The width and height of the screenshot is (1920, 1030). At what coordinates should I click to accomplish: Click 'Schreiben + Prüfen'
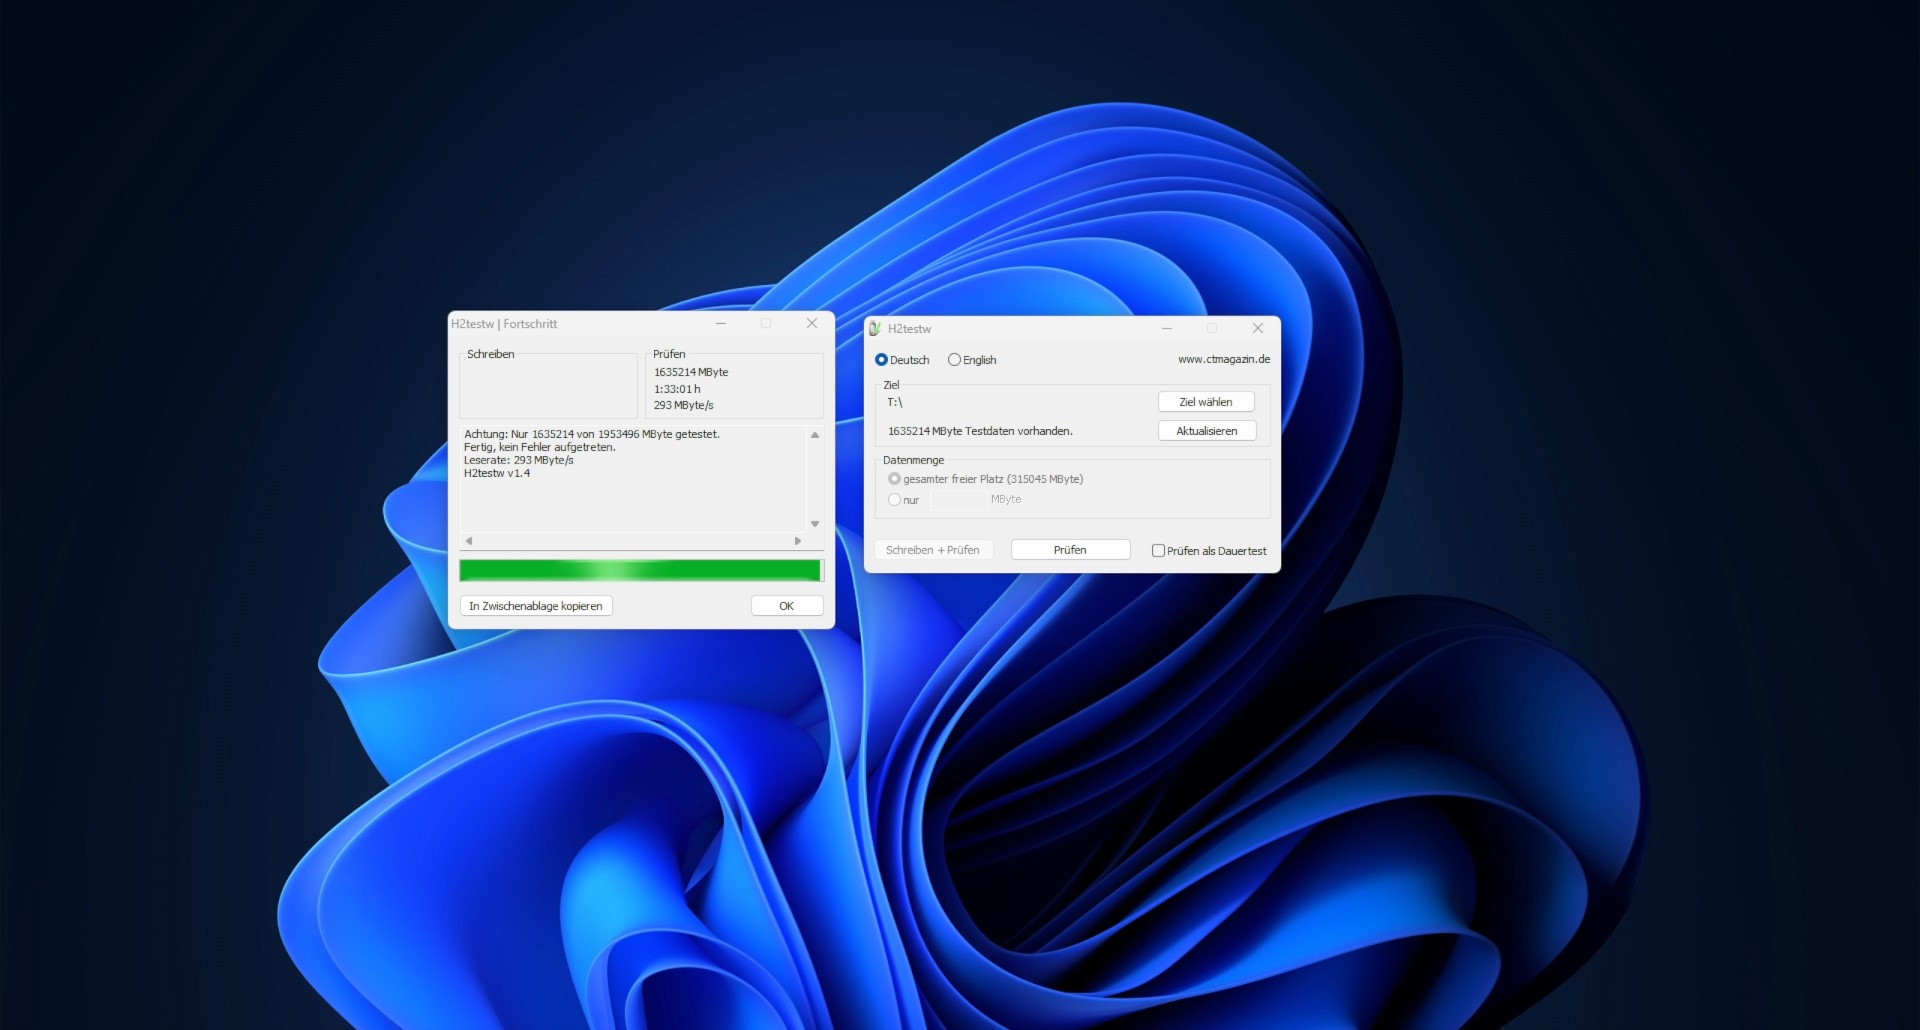[933, 549]
